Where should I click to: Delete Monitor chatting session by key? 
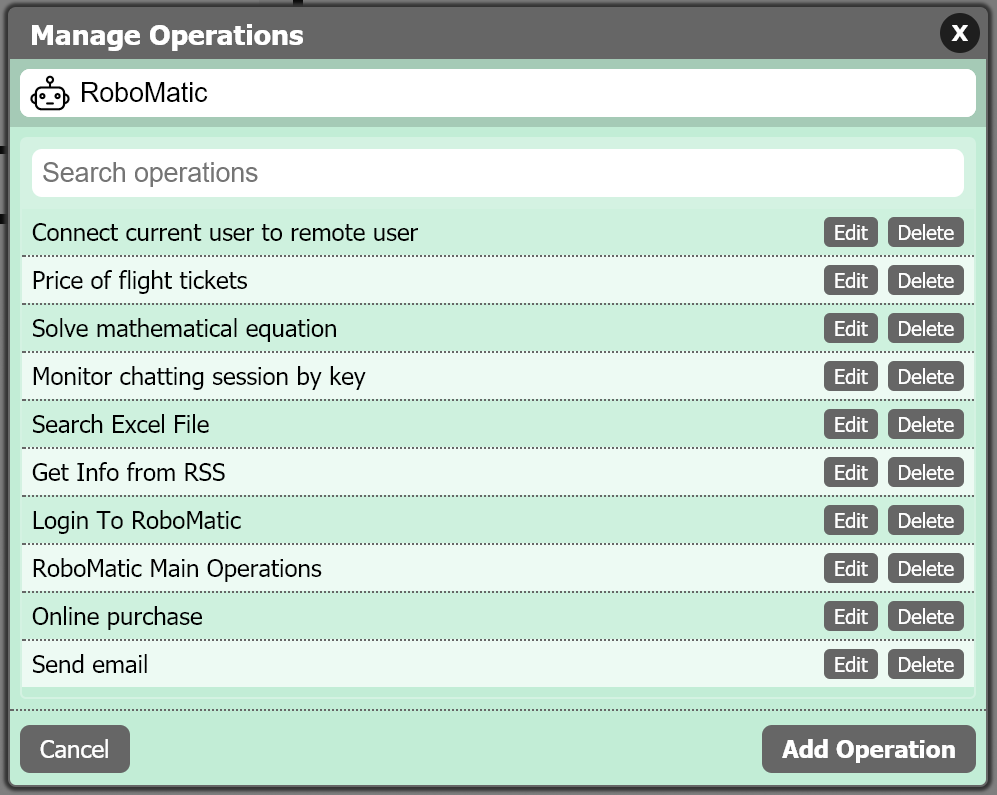click(x=925, y=377)
